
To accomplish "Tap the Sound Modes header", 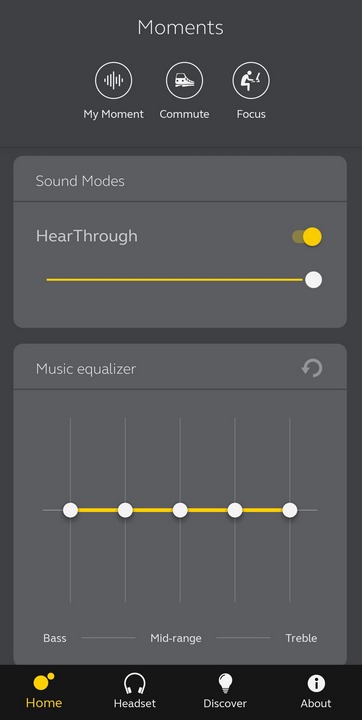I will [80, 181].
